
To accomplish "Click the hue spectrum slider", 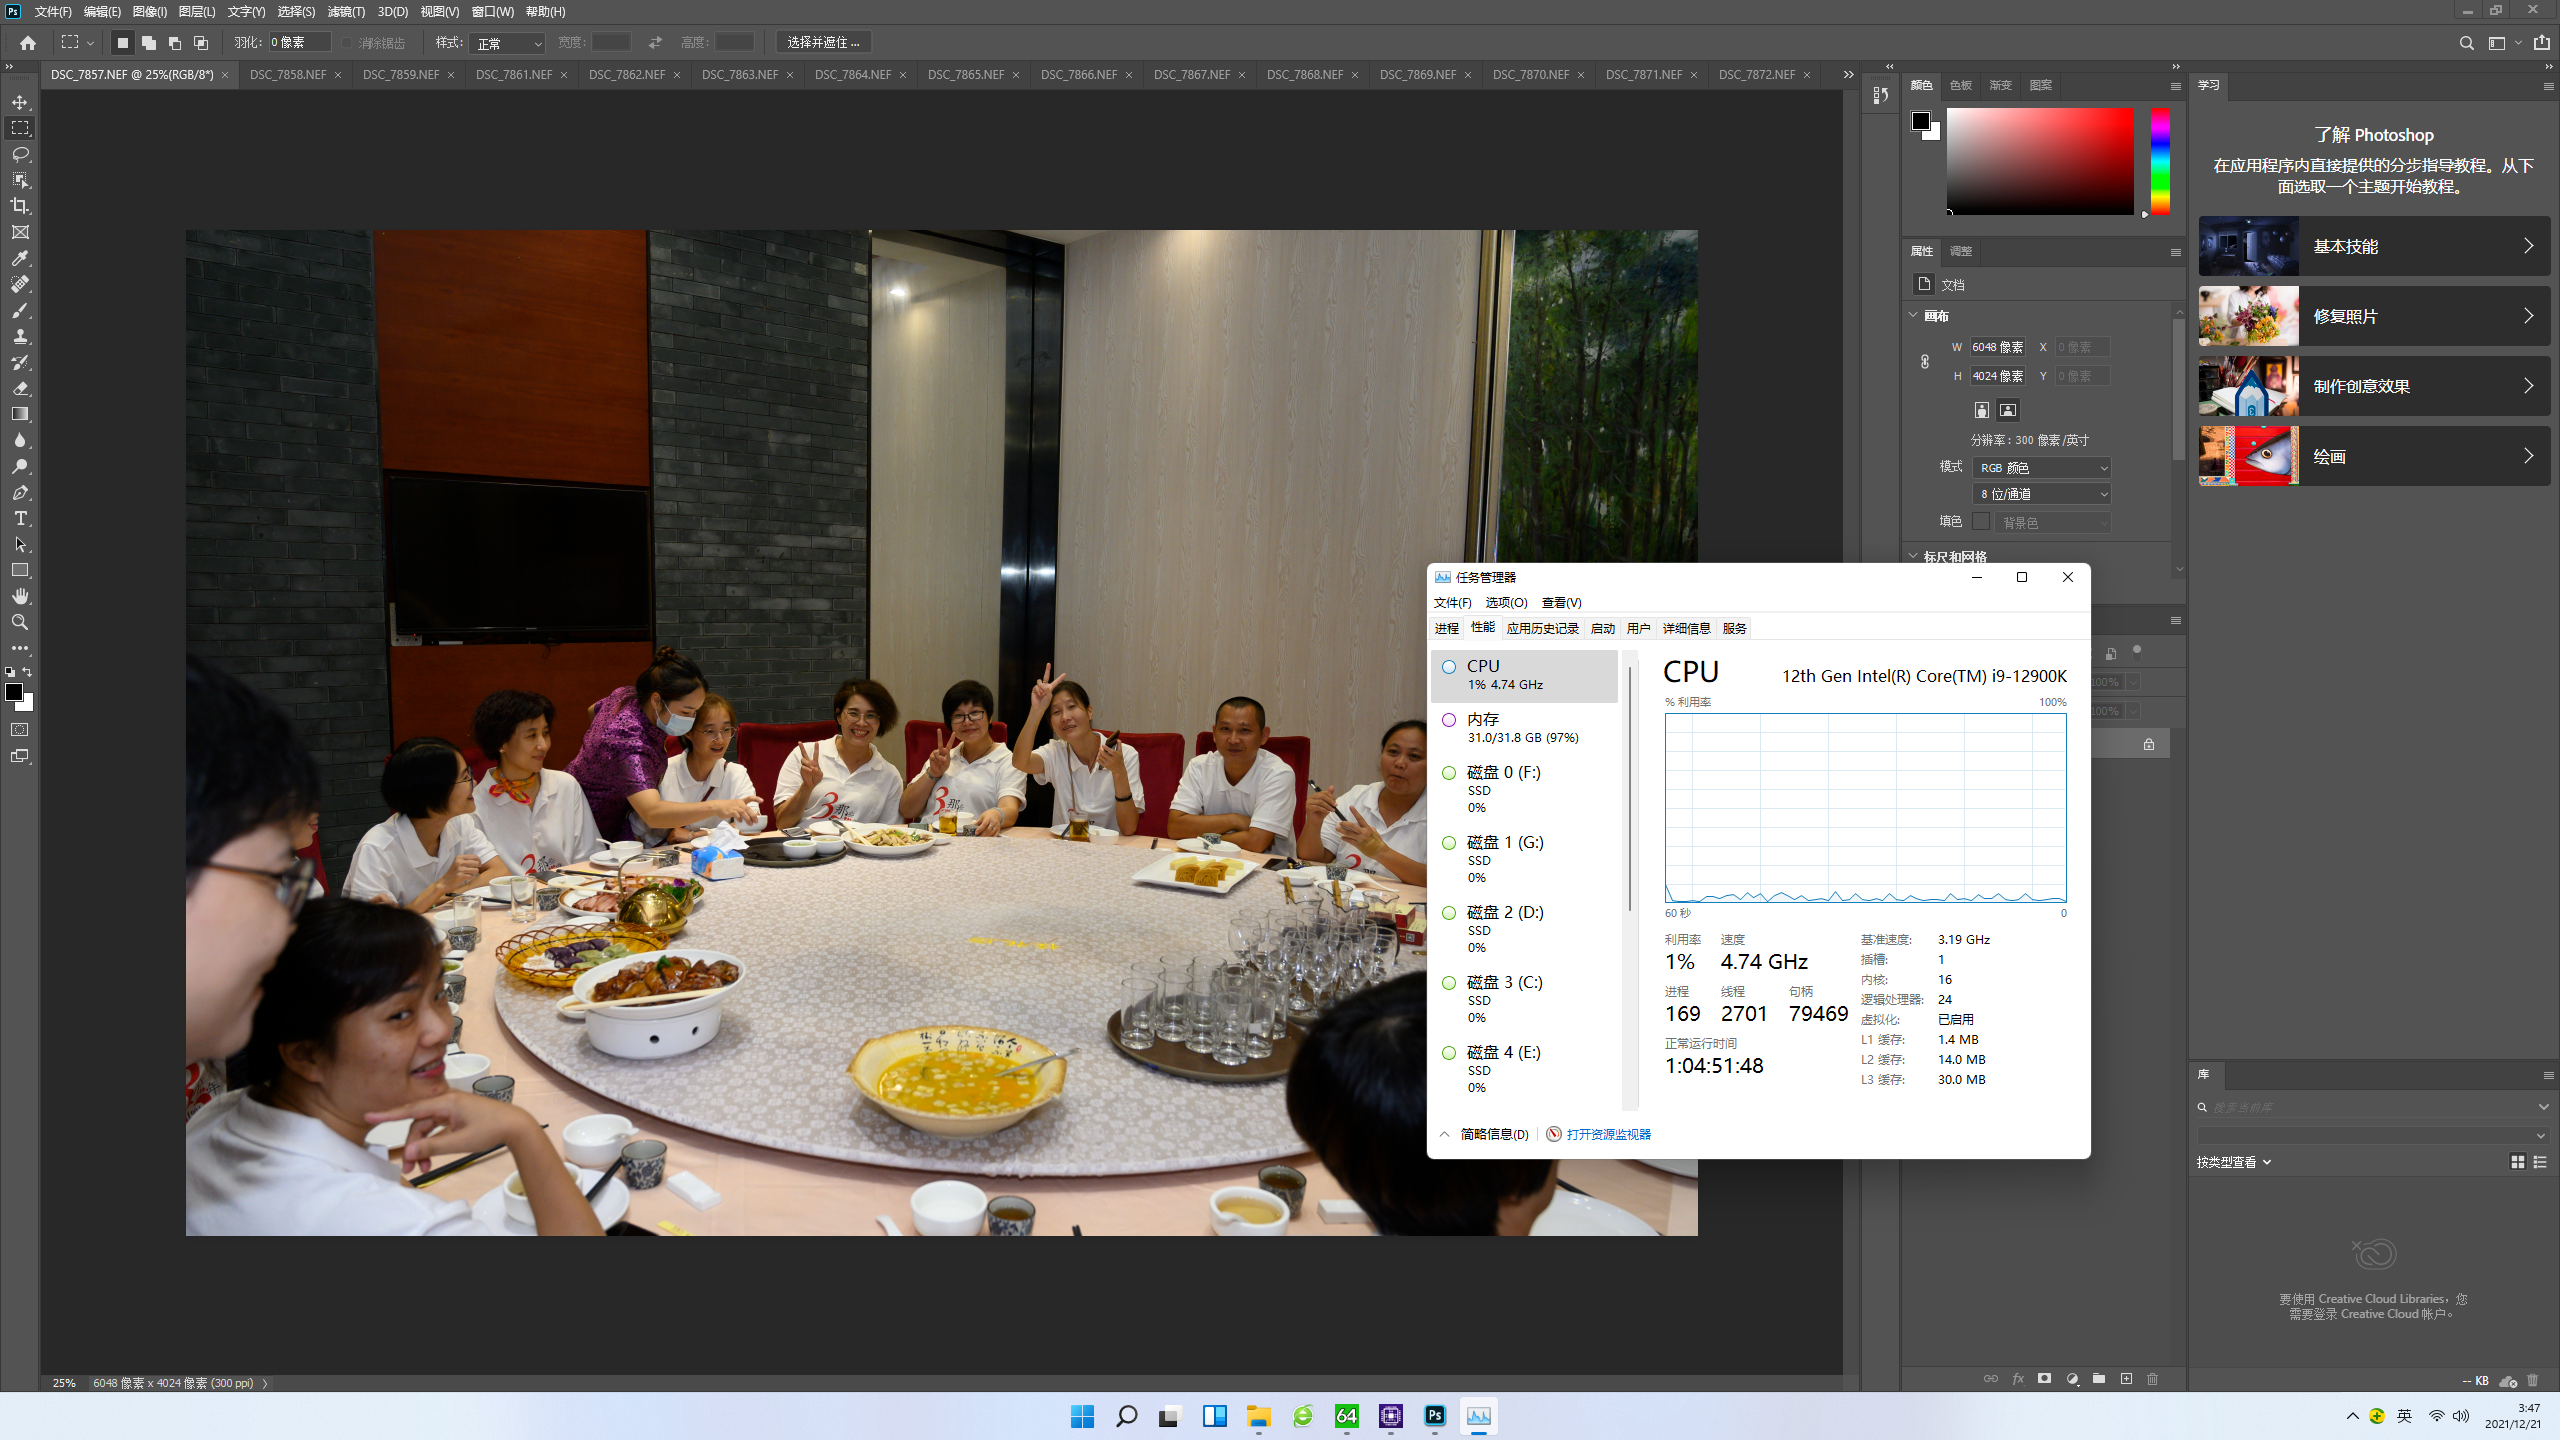I will 2160,160.
